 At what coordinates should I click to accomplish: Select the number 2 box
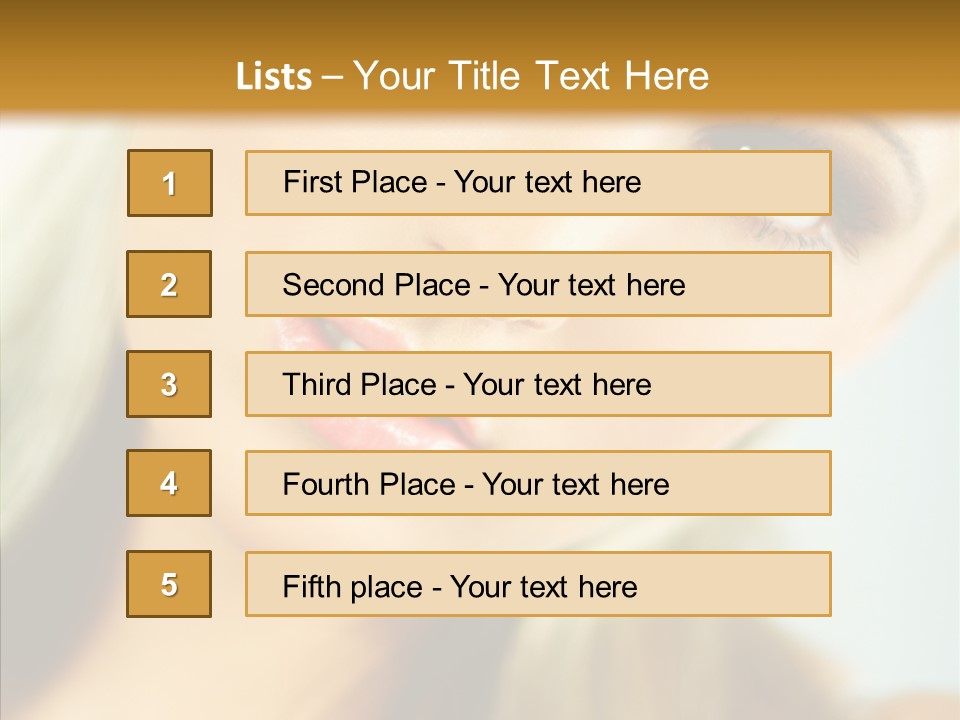(x=169, y=284)
